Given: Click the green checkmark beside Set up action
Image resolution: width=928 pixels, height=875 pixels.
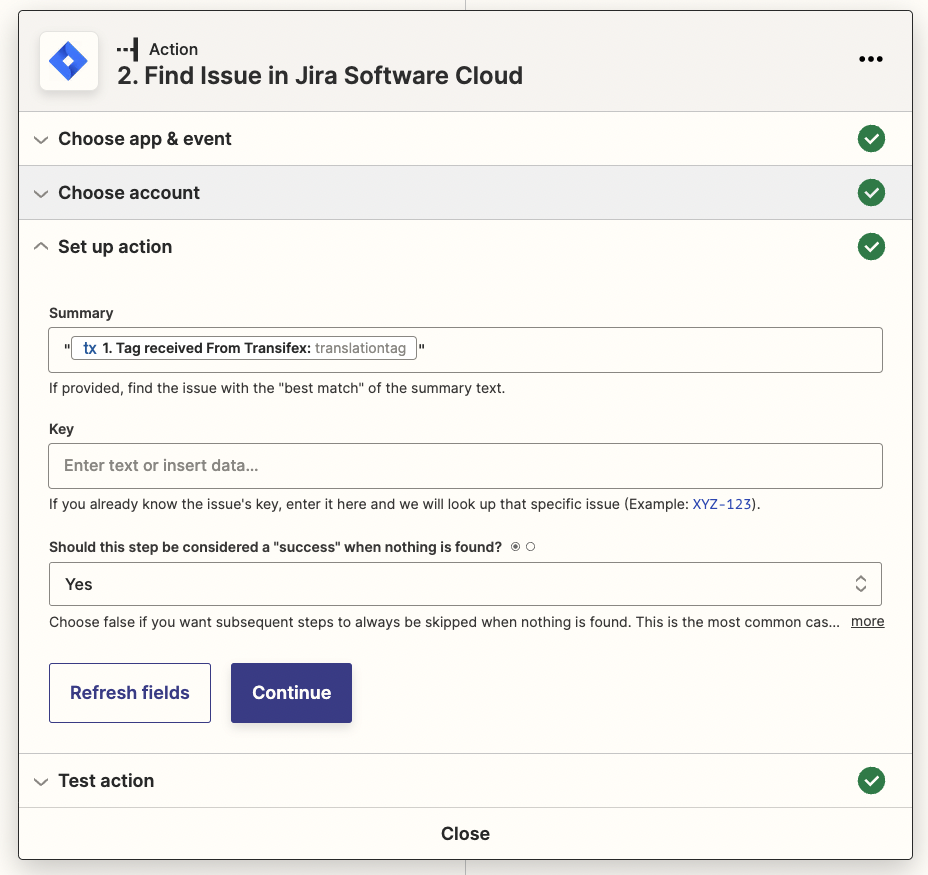Looking at the screenshot, I should (871, 246).
